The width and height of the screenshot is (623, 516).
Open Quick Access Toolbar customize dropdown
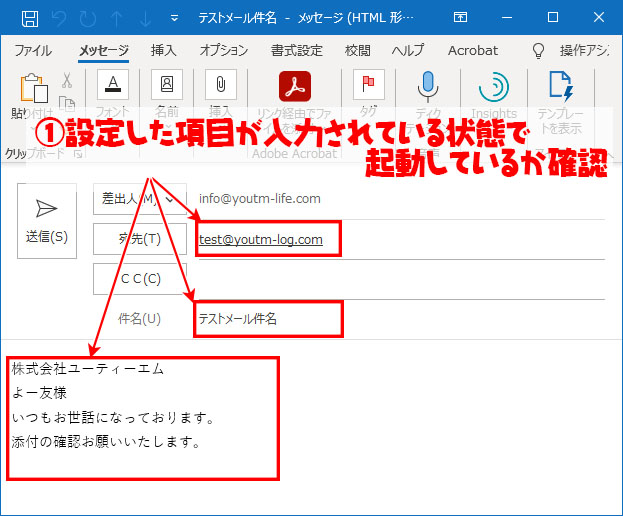[174, 18]
